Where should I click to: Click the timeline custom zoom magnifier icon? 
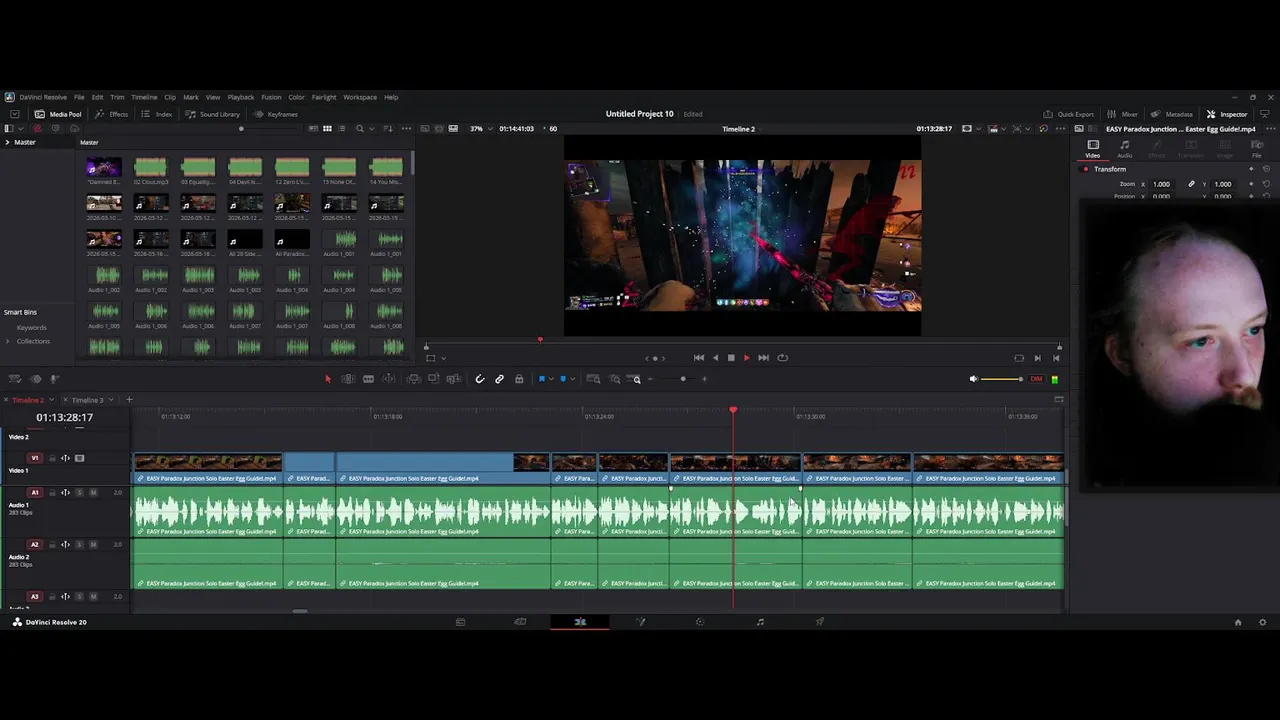tap(636, 379)
